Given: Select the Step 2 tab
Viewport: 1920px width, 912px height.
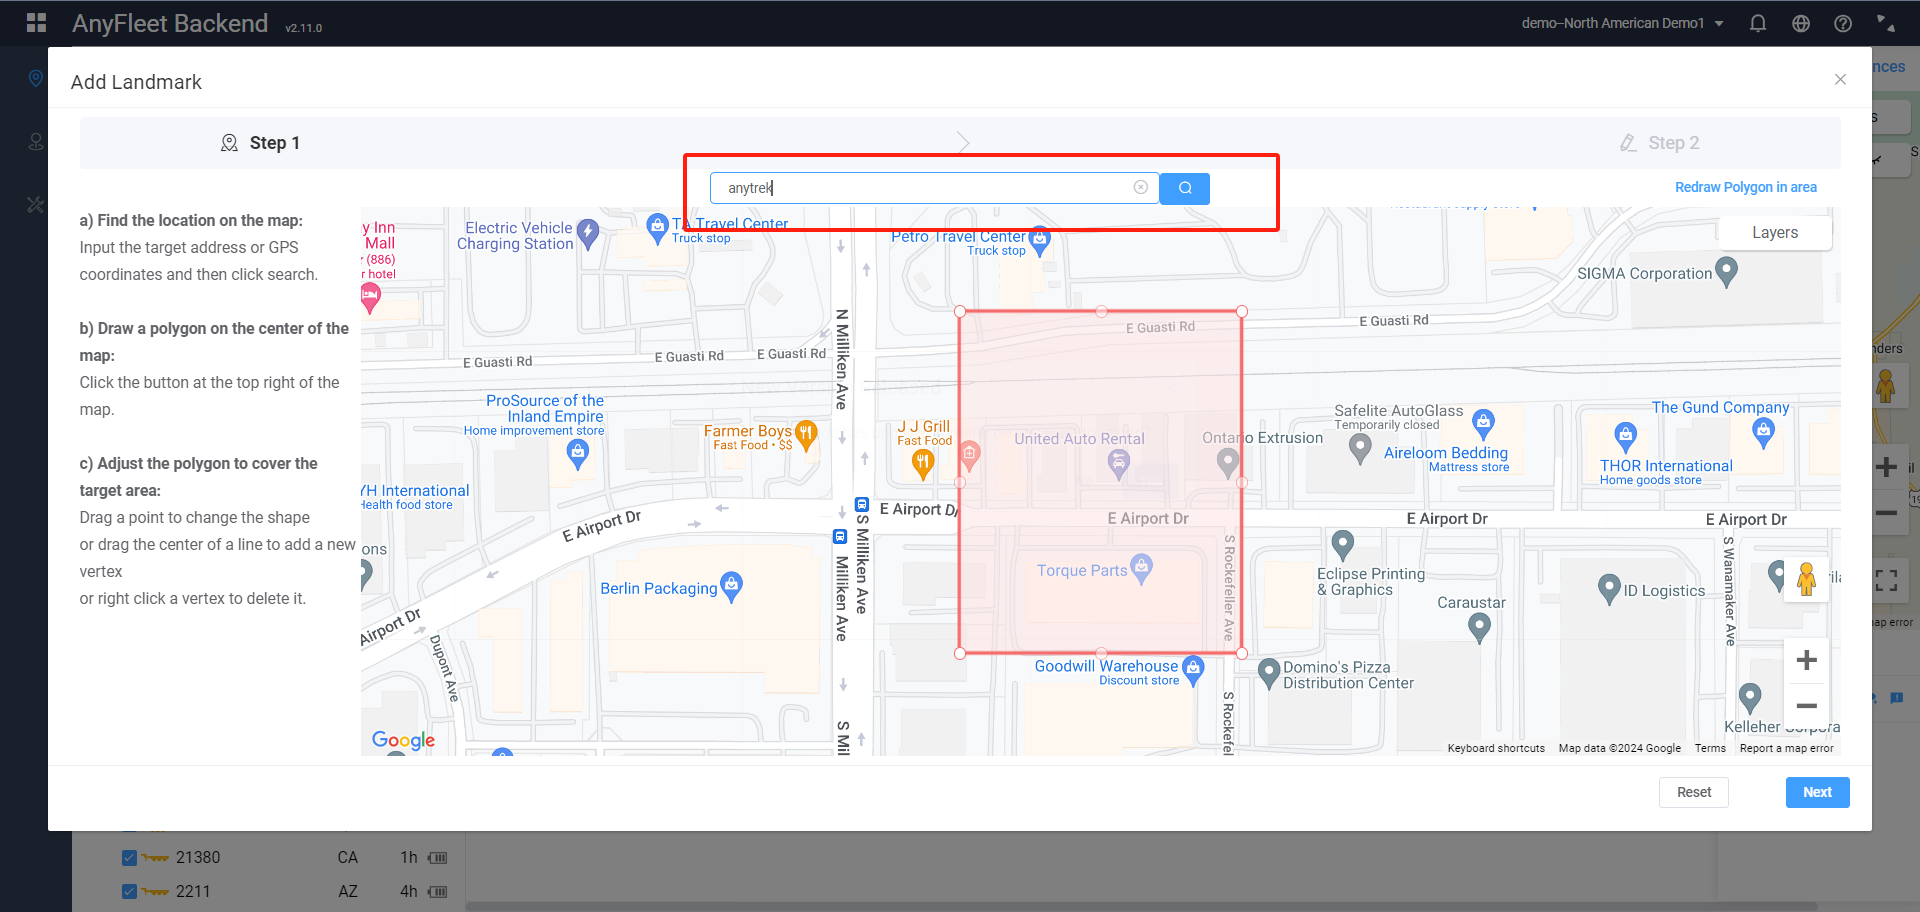Looking at the screenshot, I should [1660, 143].
